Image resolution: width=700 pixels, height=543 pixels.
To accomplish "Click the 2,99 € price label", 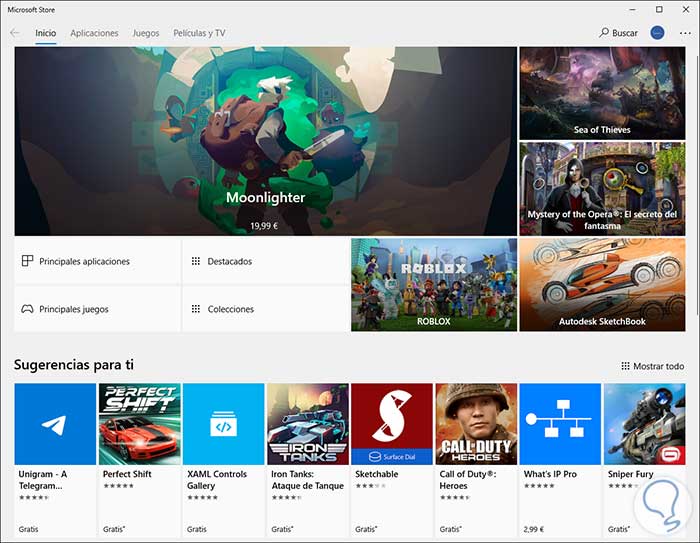I will pyautogui.click(x=534, y=529).
